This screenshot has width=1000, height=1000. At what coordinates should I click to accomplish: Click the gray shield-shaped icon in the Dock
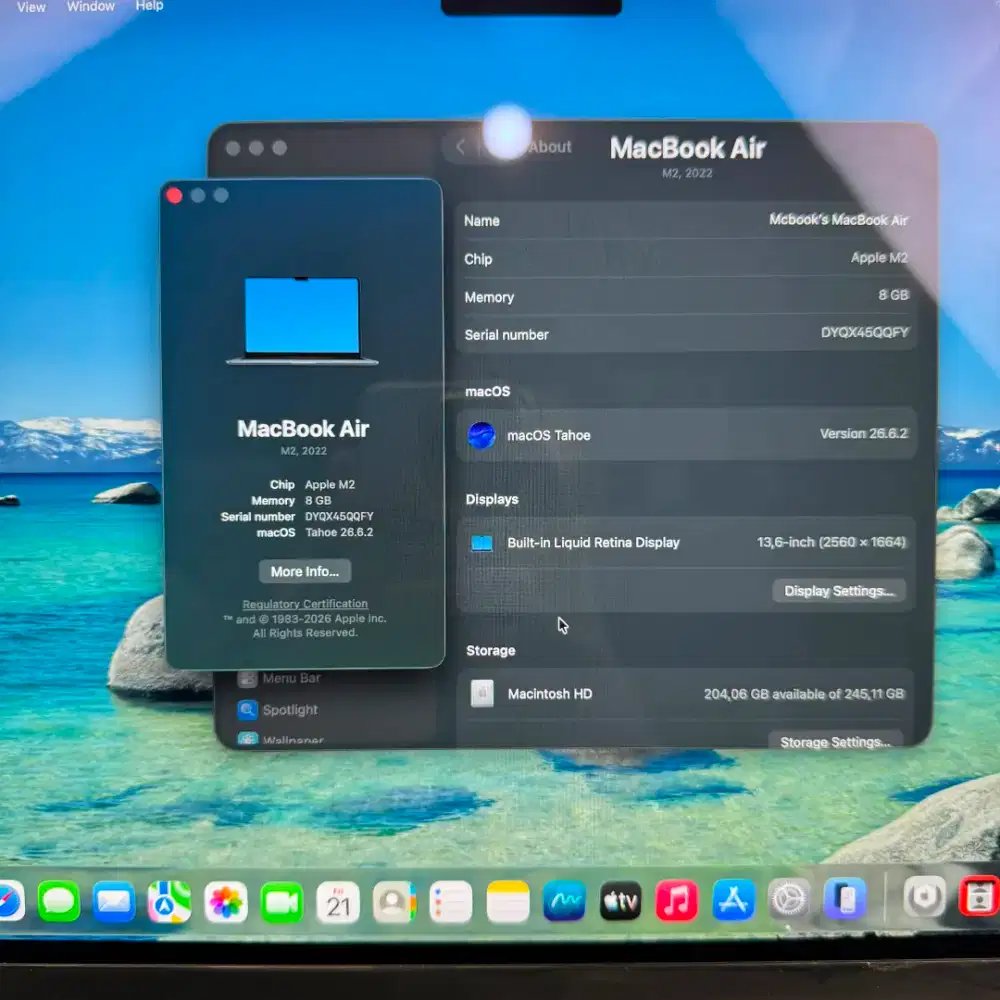924,896
